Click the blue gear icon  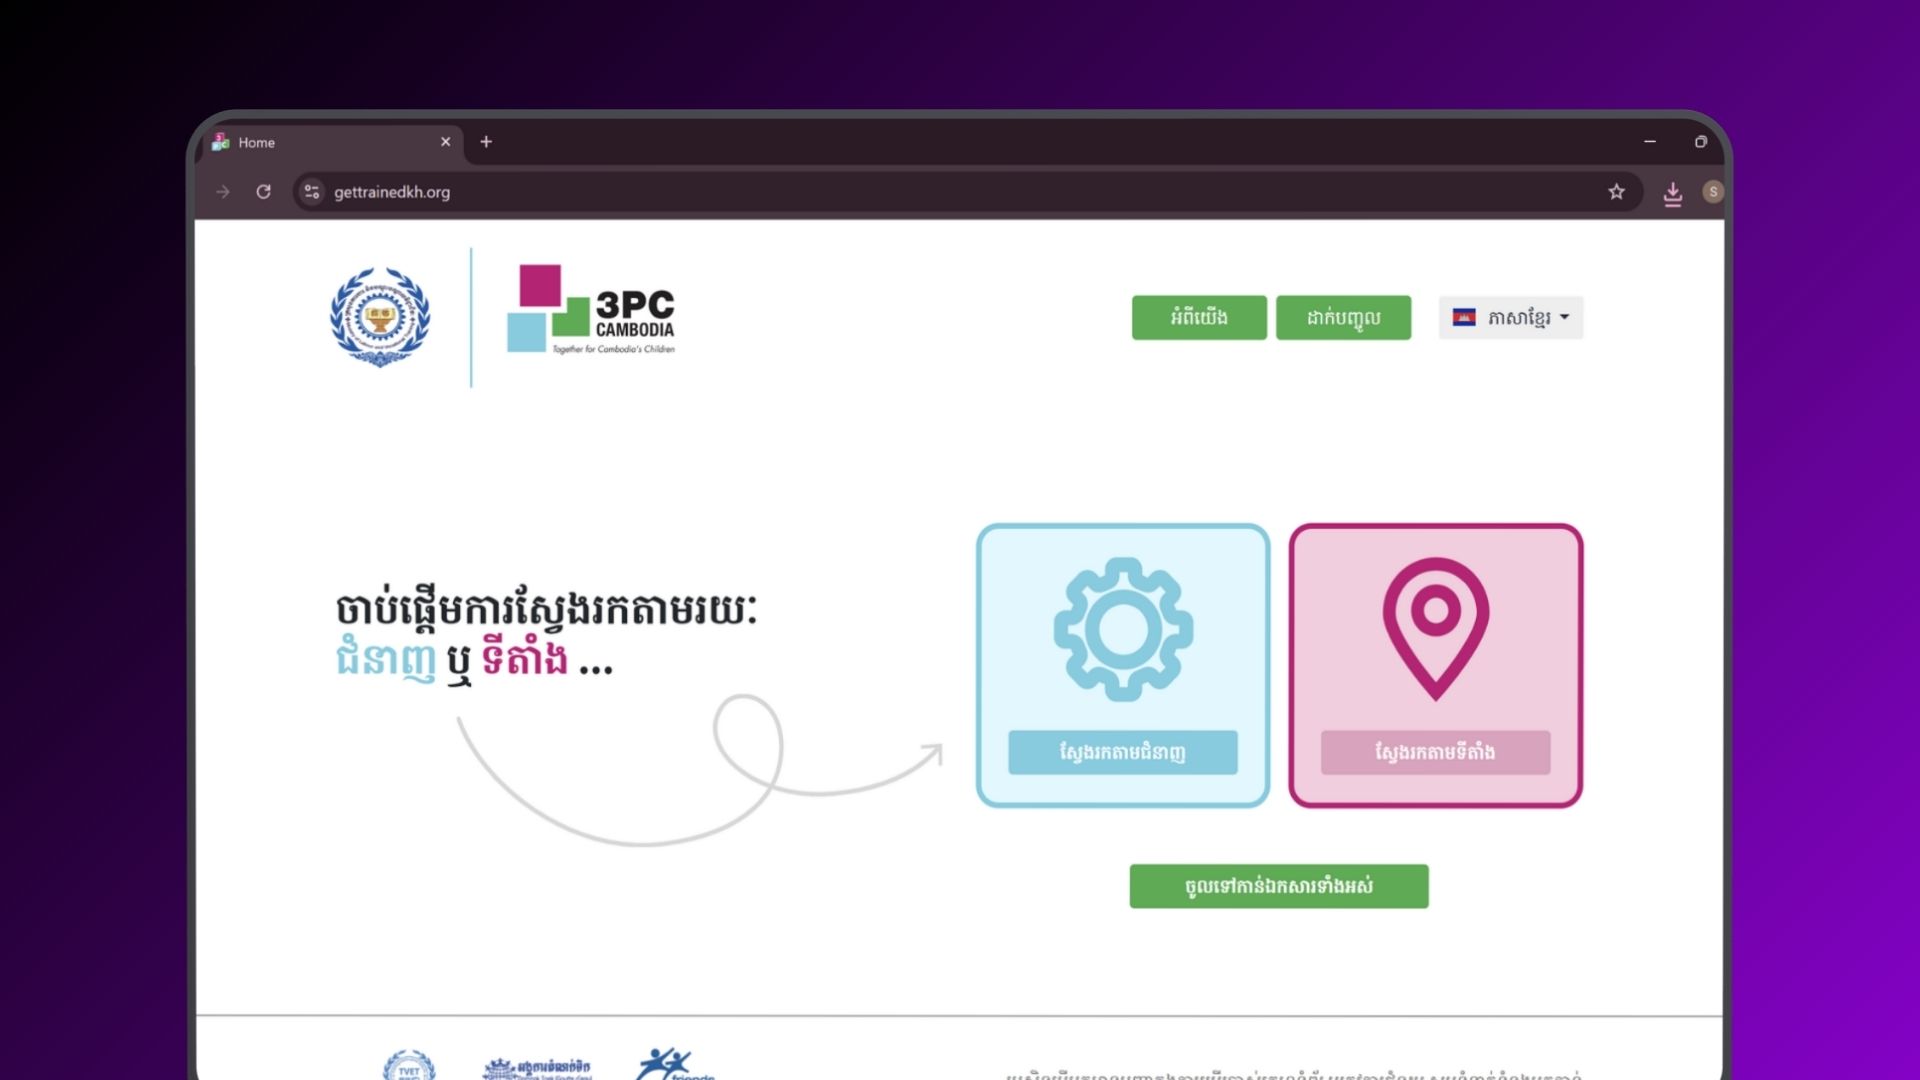[x=1123, y=629]
